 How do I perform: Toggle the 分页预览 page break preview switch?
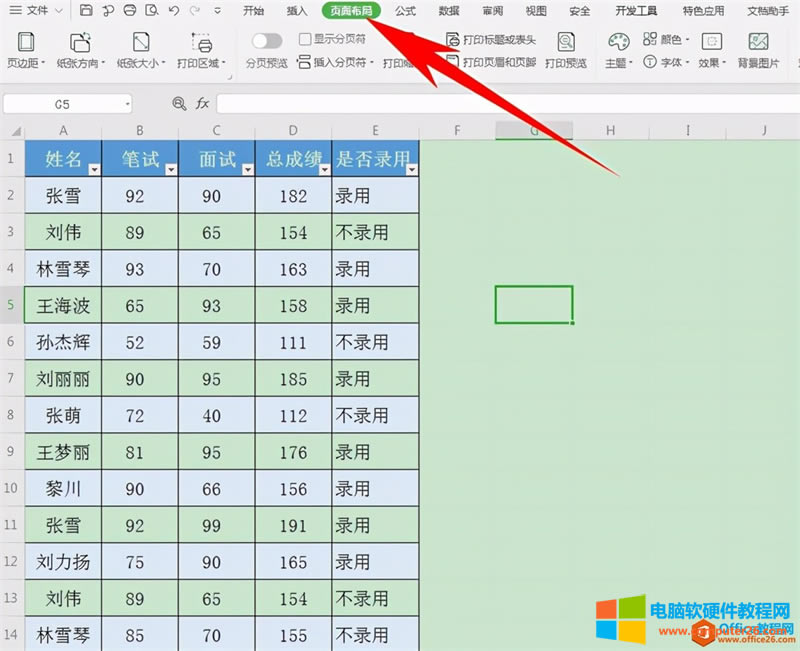[x=266, y=41]
